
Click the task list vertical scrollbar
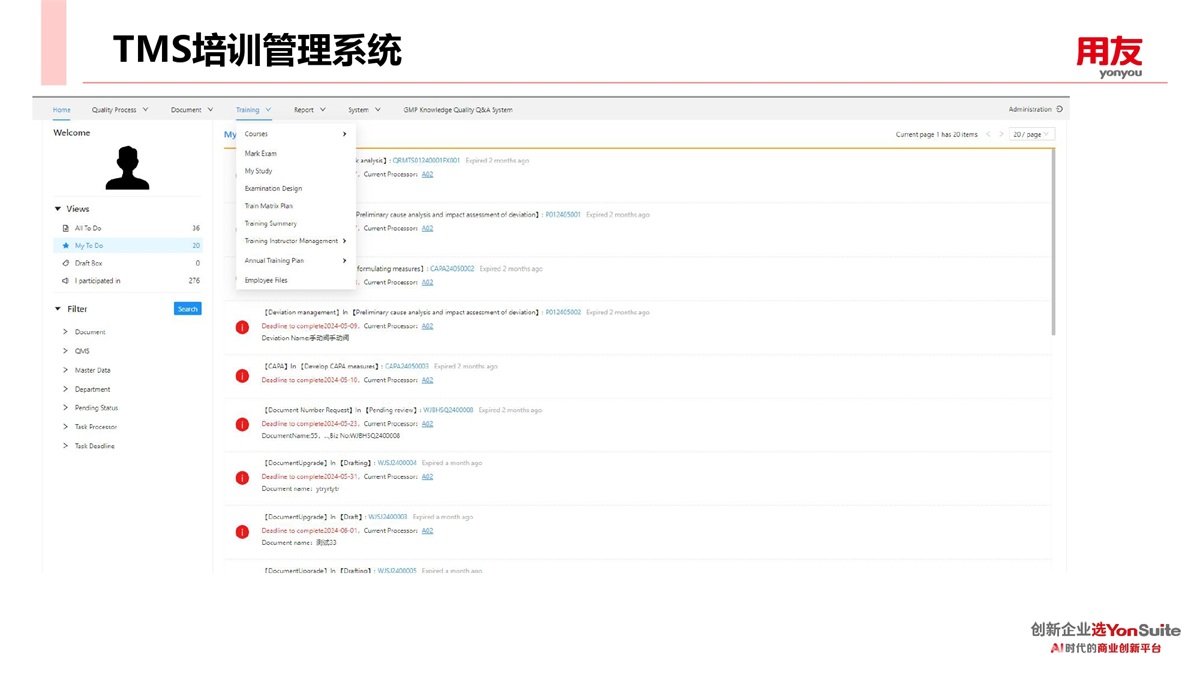pos(1054,240)
